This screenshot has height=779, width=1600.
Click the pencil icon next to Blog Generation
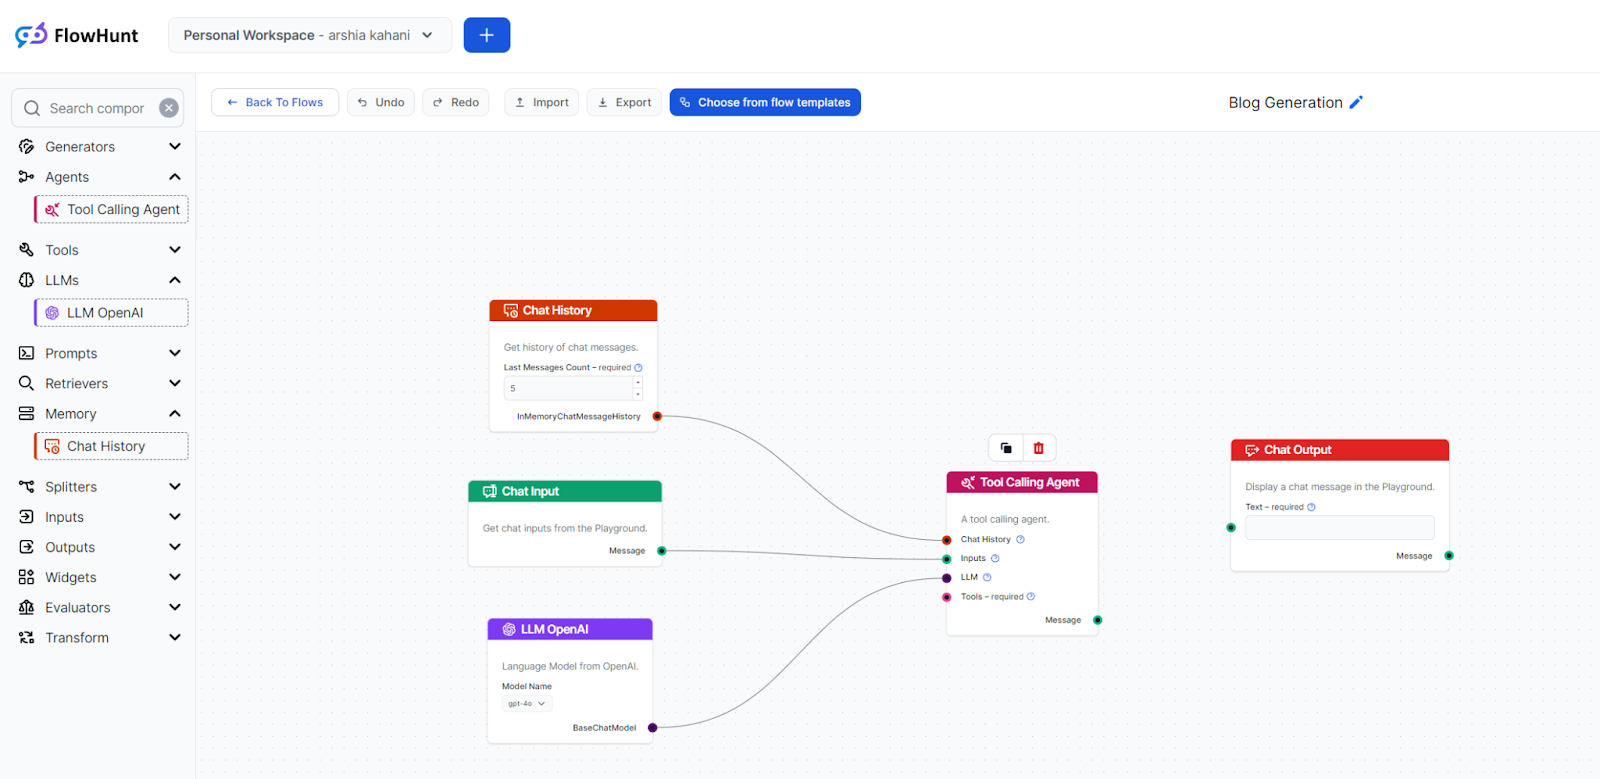[x=1356, y=102]
